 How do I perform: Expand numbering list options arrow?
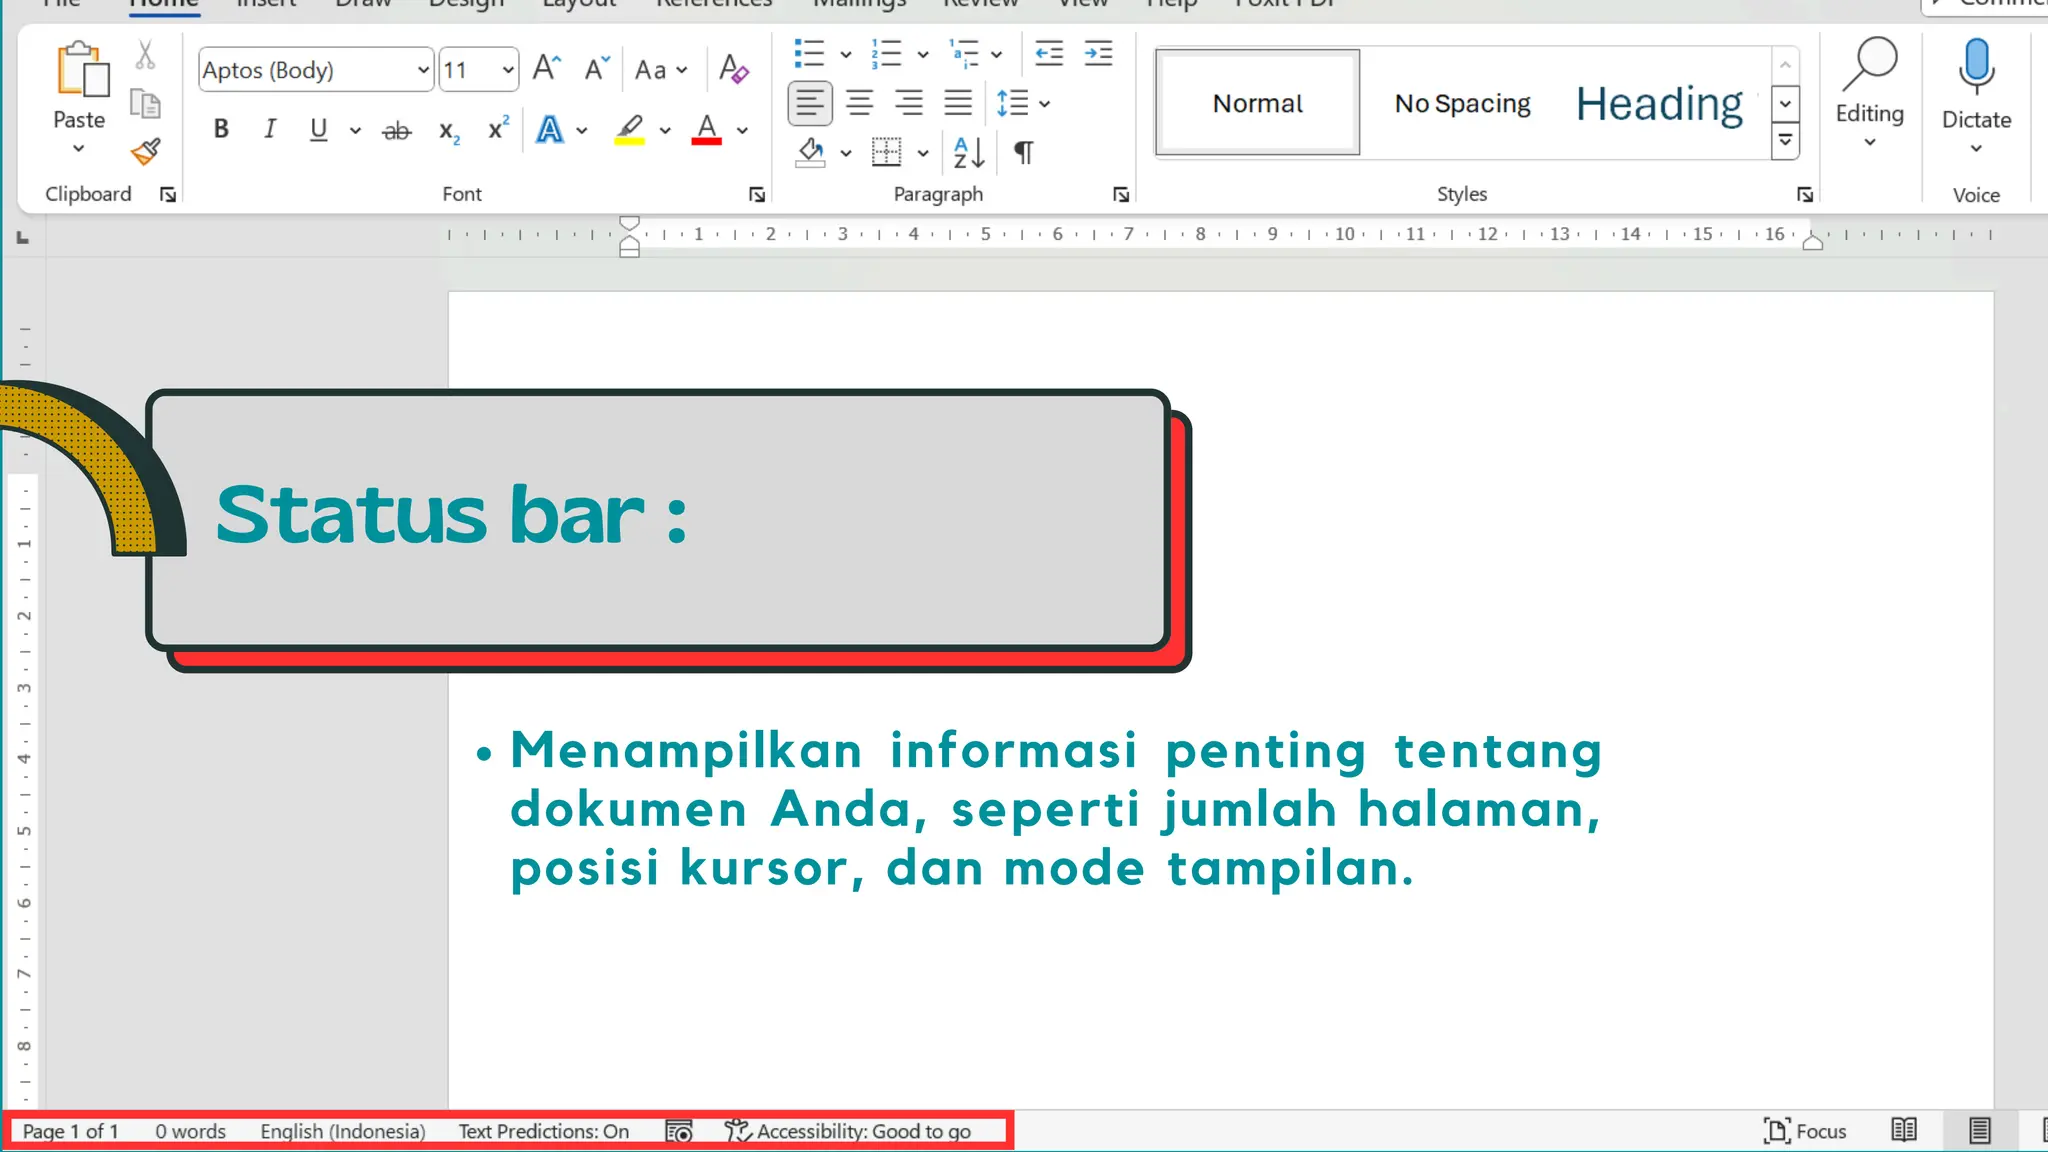923,54
